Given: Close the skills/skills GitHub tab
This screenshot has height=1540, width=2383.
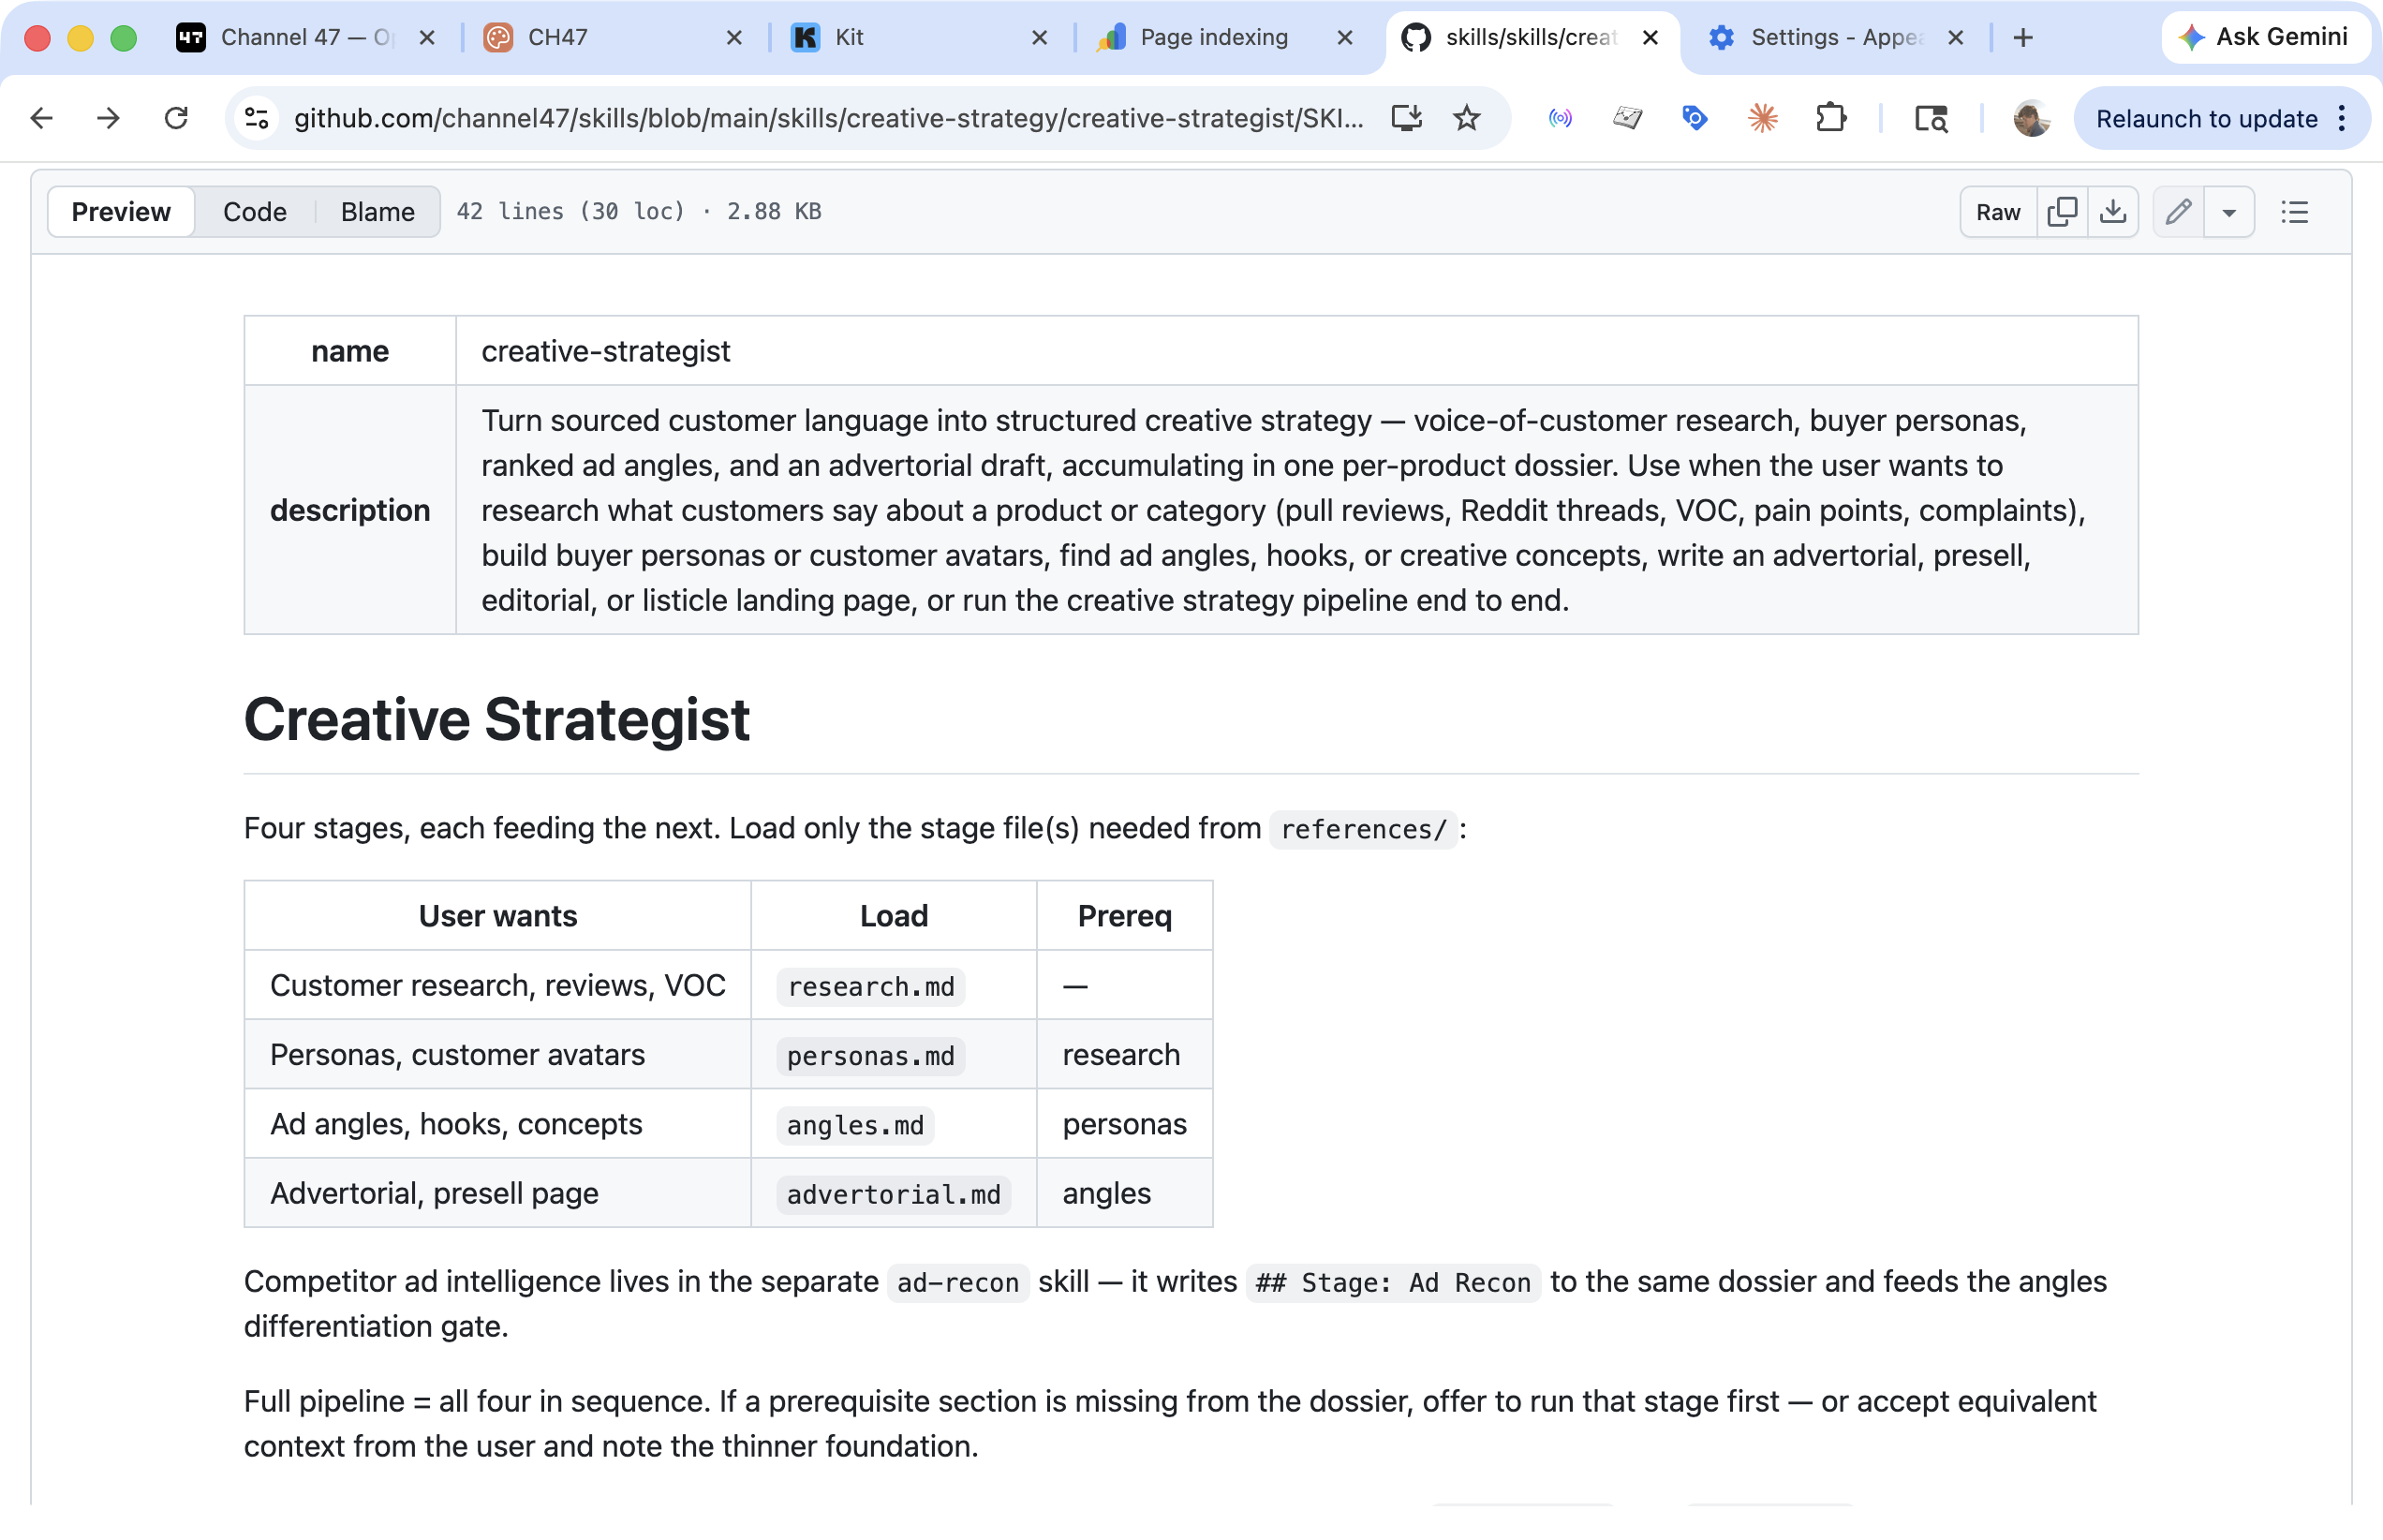Looking at the screenshot, I should pyautogui.click(x=1650, y=37).
